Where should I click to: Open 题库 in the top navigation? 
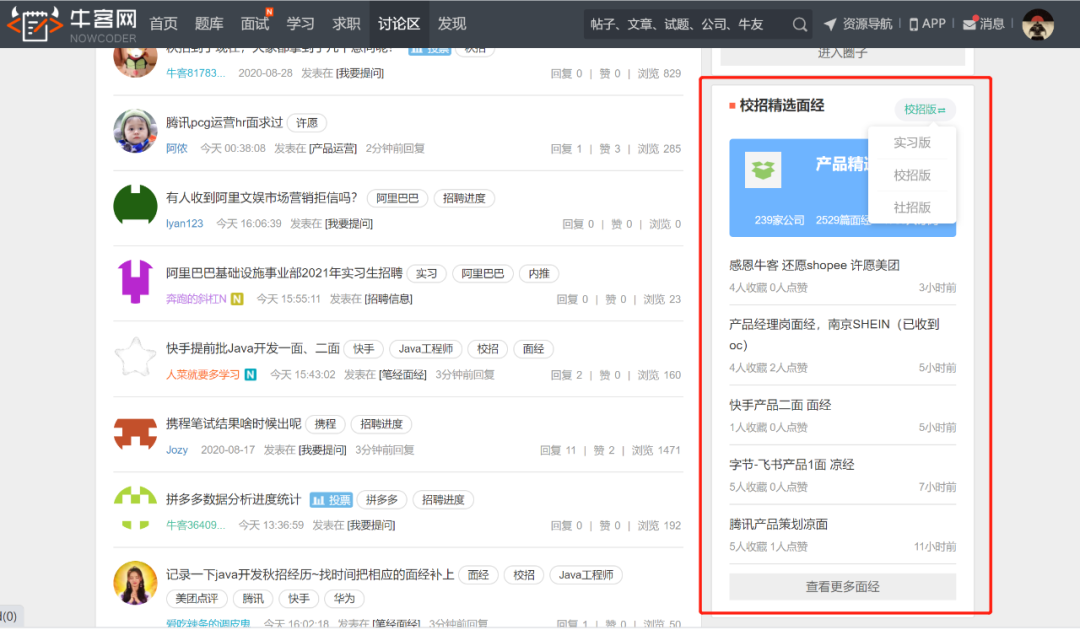209,24
